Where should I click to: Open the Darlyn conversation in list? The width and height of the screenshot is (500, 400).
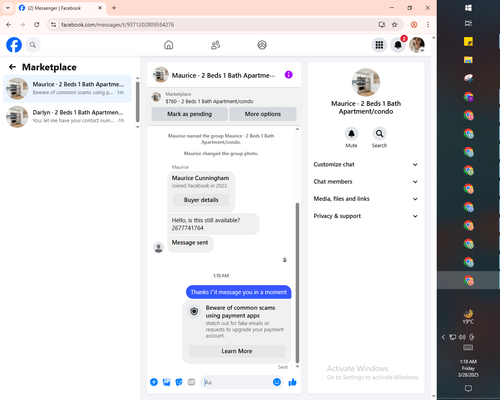coord(67,116)
